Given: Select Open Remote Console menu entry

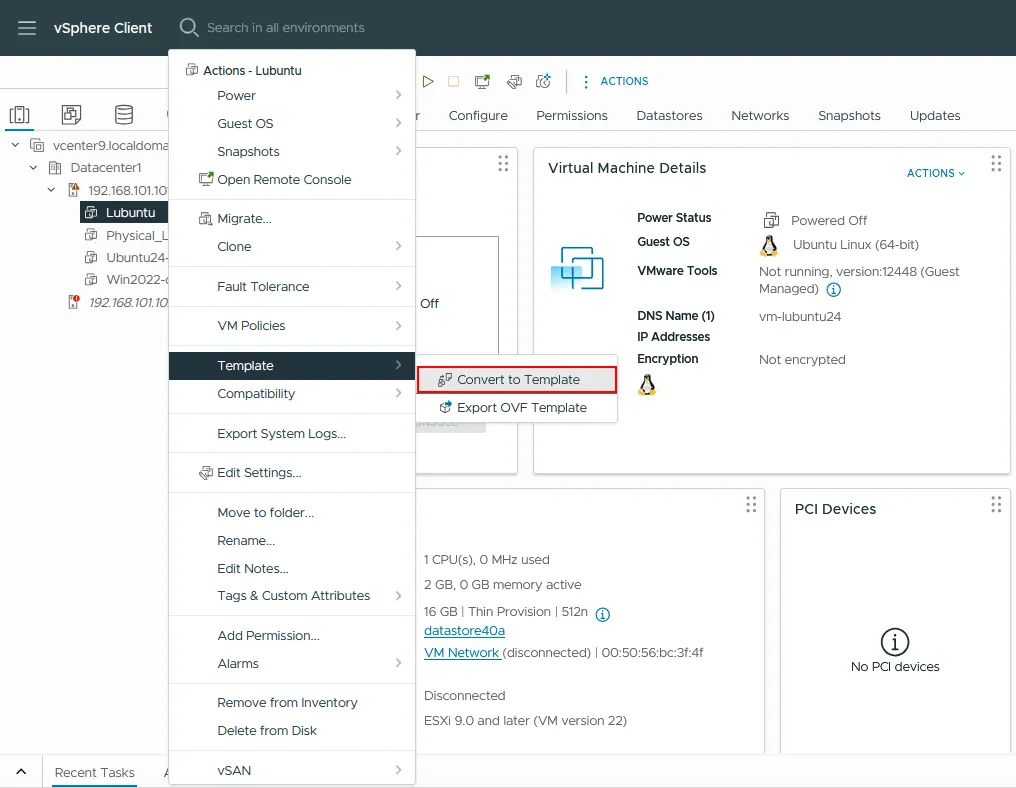Looking at the screenshot, I should coord(292,180).
